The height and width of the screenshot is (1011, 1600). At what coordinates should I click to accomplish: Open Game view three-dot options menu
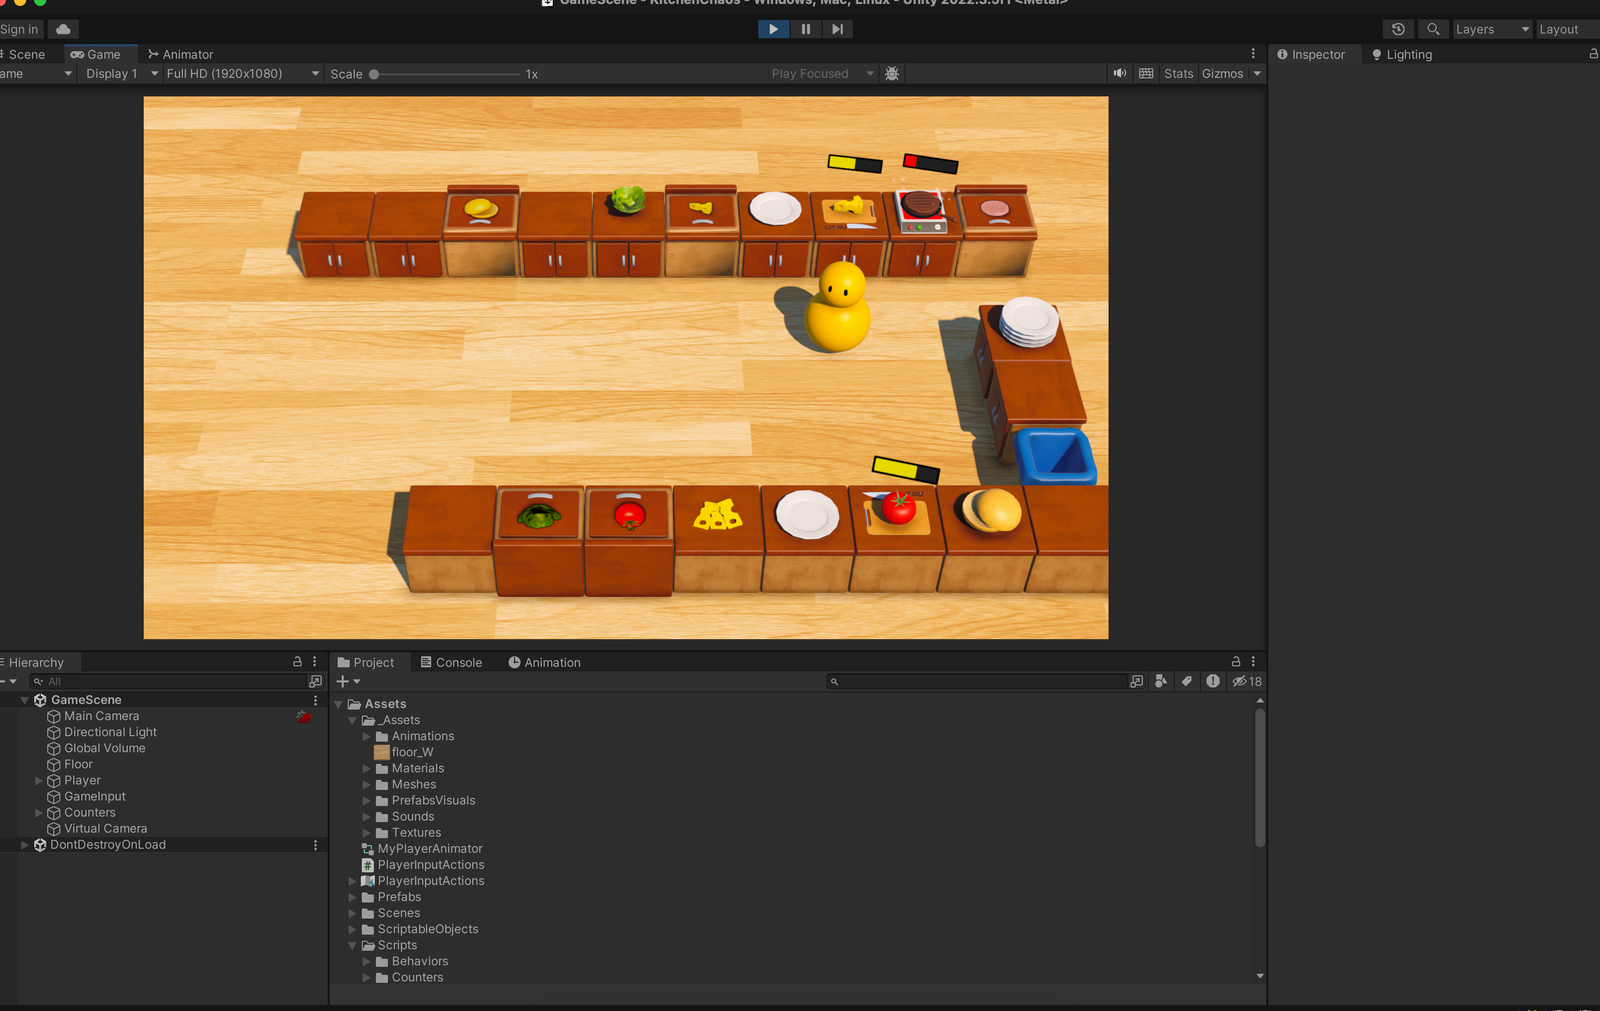[x=1253, y=54]
